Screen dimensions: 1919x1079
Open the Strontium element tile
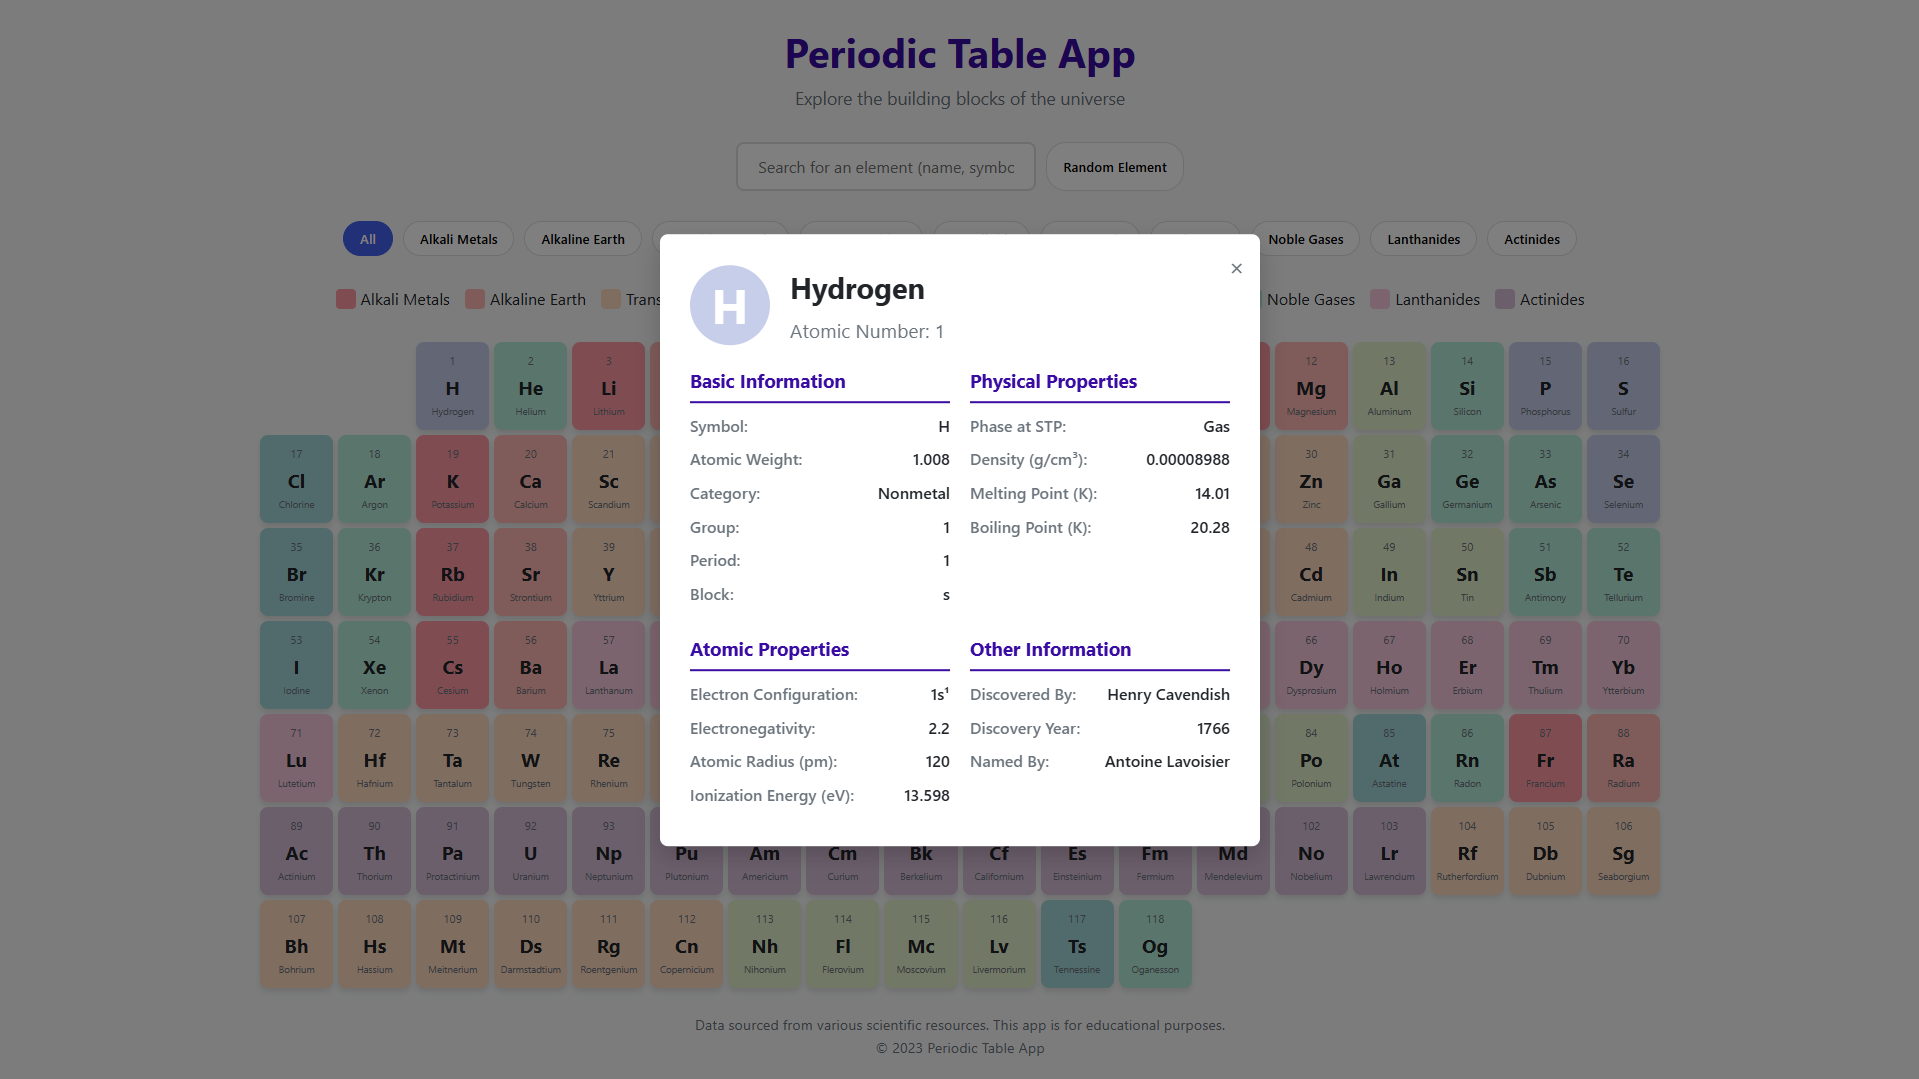click(531, 572)
